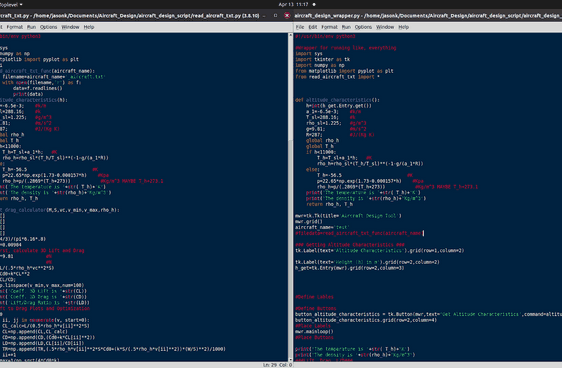
Task: Click the '#Place Buttons' comment
Action: 314,337
